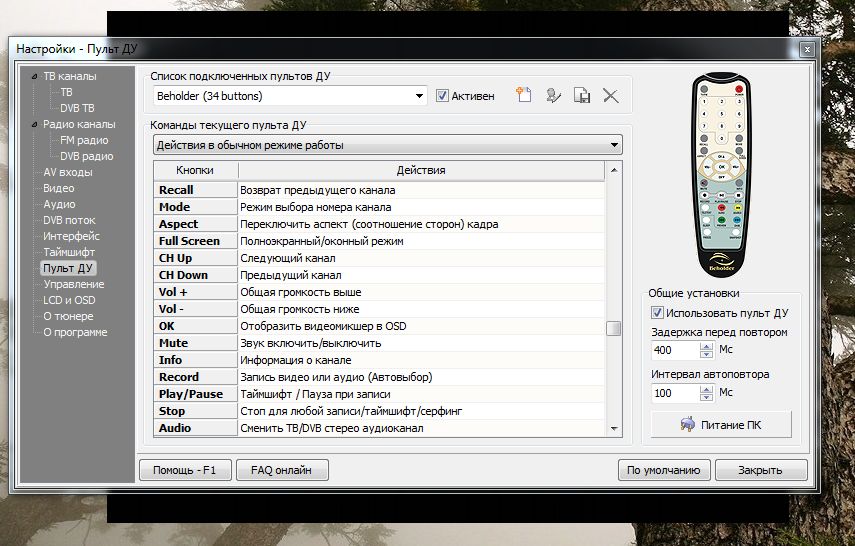This screenshot has width=855, height=546.
Task: Click the delete remote X icon
Action: pos(610,96)
